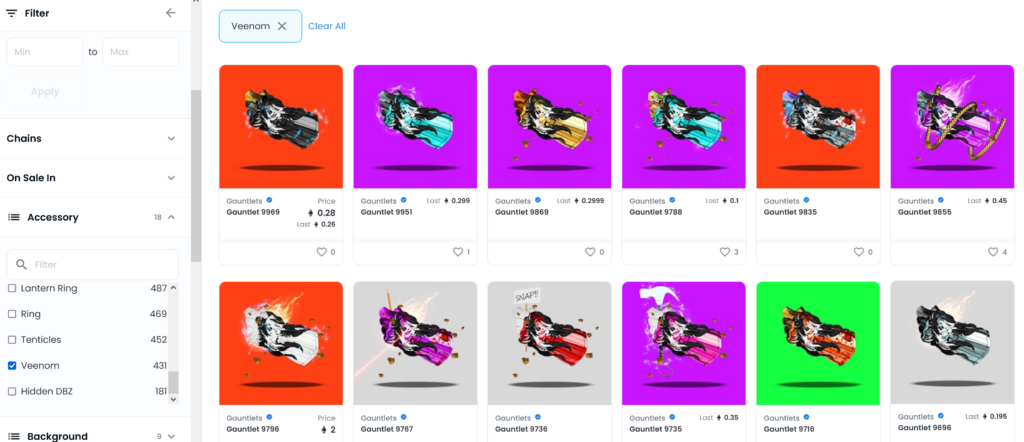Favorite Gauntlet 9951 using heart icon
Image resolution: width=1024 pixels, height=442 pixels.
457,252
